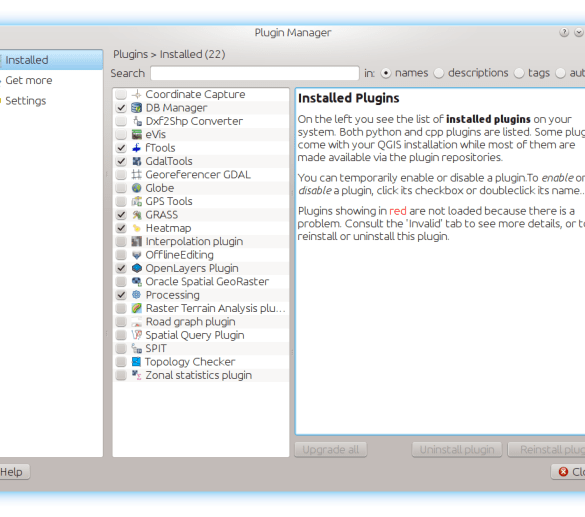Select the Zonal statistics plugin entry
Viewport: 585px width, 517px height.
(201, 375)
